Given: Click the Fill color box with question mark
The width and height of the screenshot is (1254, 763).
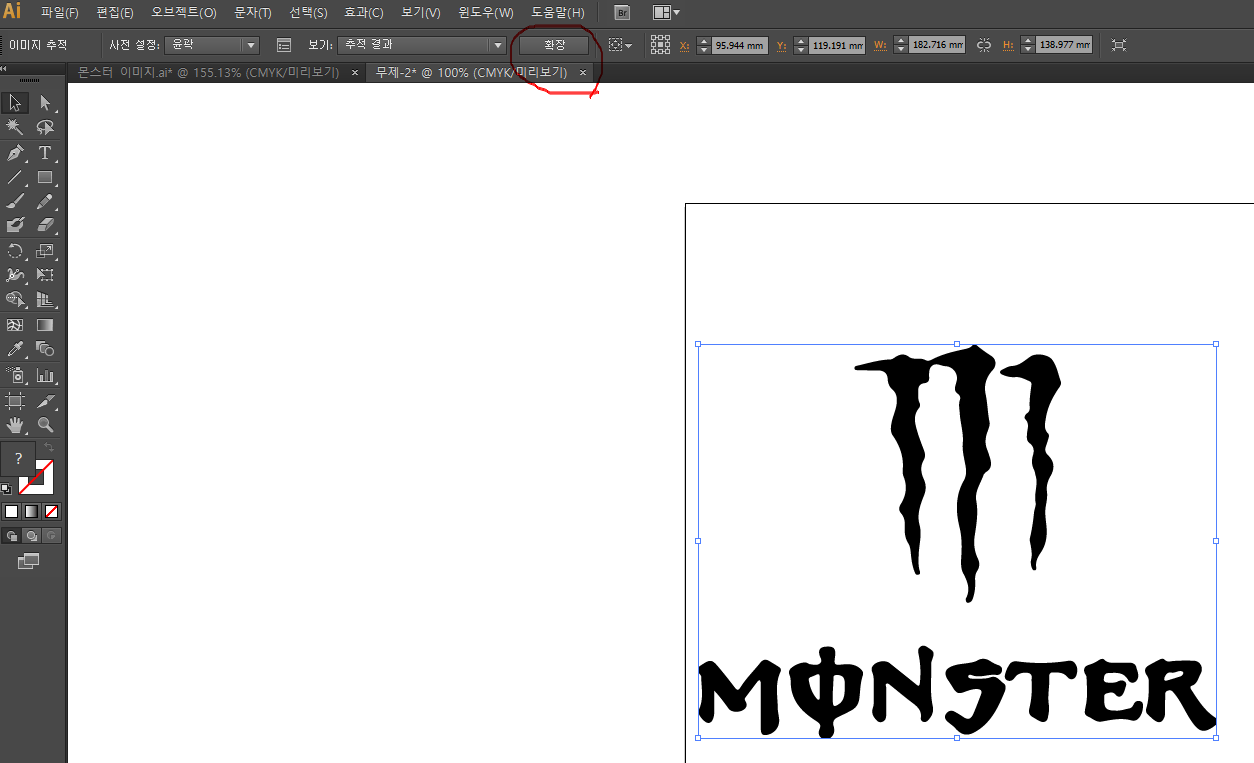Looking at the screenshot, I should 18,458.
